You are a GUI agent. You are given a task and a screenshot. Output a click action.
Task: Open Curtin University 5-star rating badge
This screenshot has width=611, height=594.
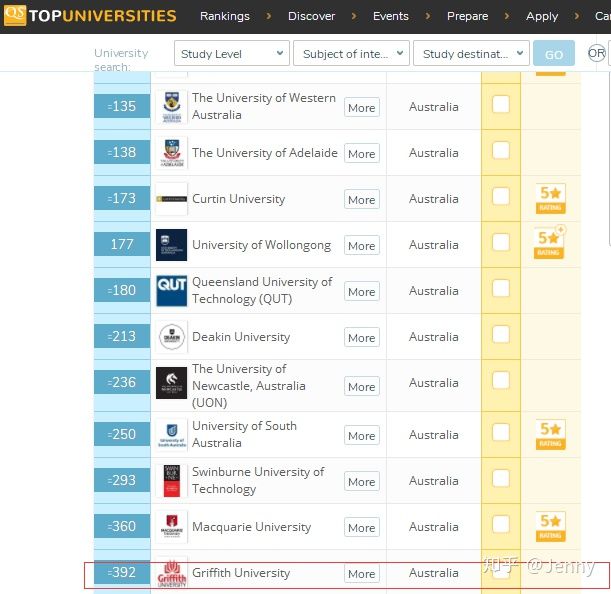tap(550, 199)
